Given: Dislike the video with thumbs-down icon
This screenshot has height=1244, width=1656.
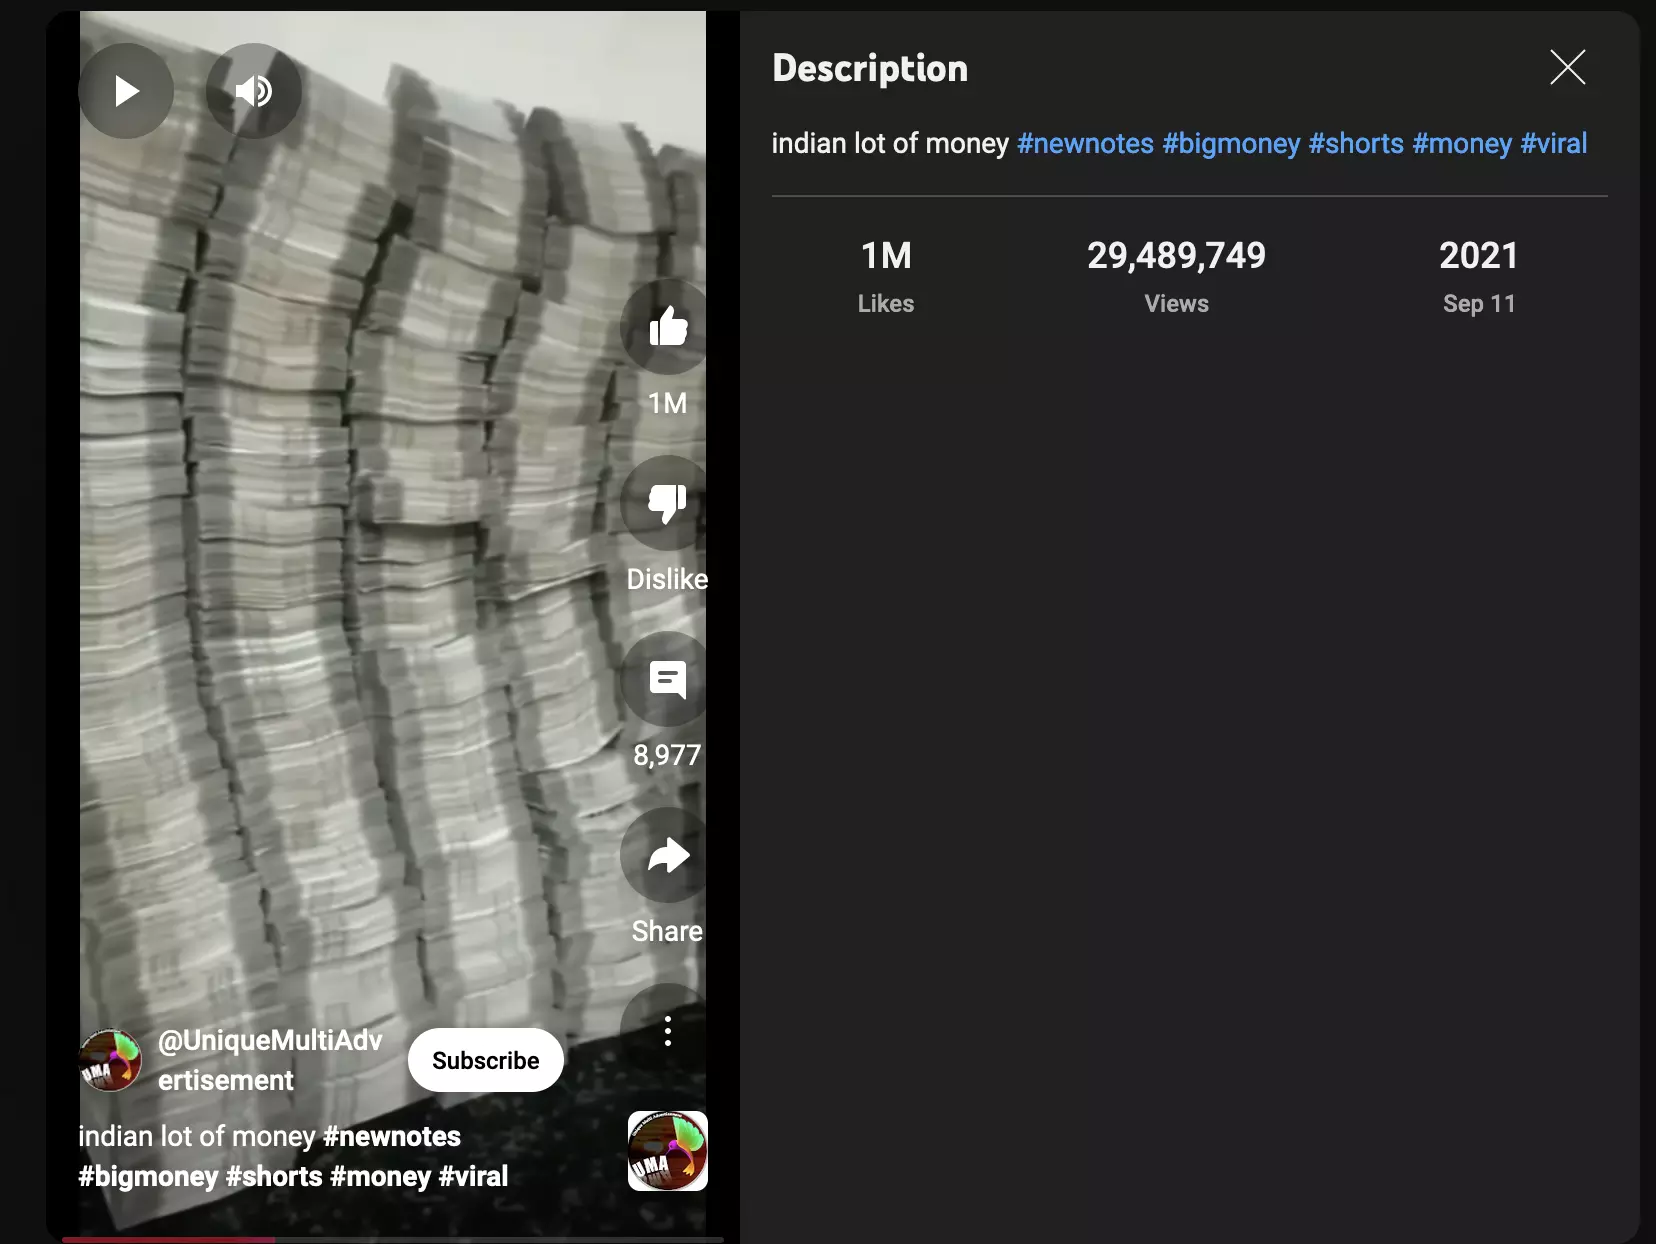Looking at the screenshot, I should pos(667,503).
